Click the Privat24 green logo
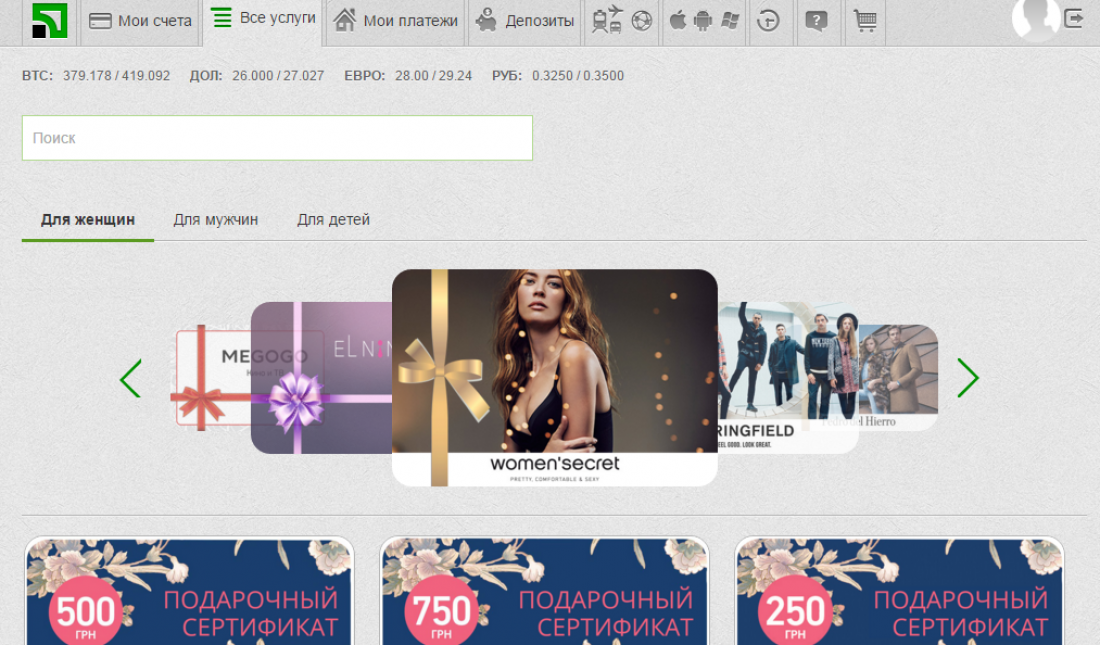The height and width of the screenshot is (645, 1100). click(49, 21)
